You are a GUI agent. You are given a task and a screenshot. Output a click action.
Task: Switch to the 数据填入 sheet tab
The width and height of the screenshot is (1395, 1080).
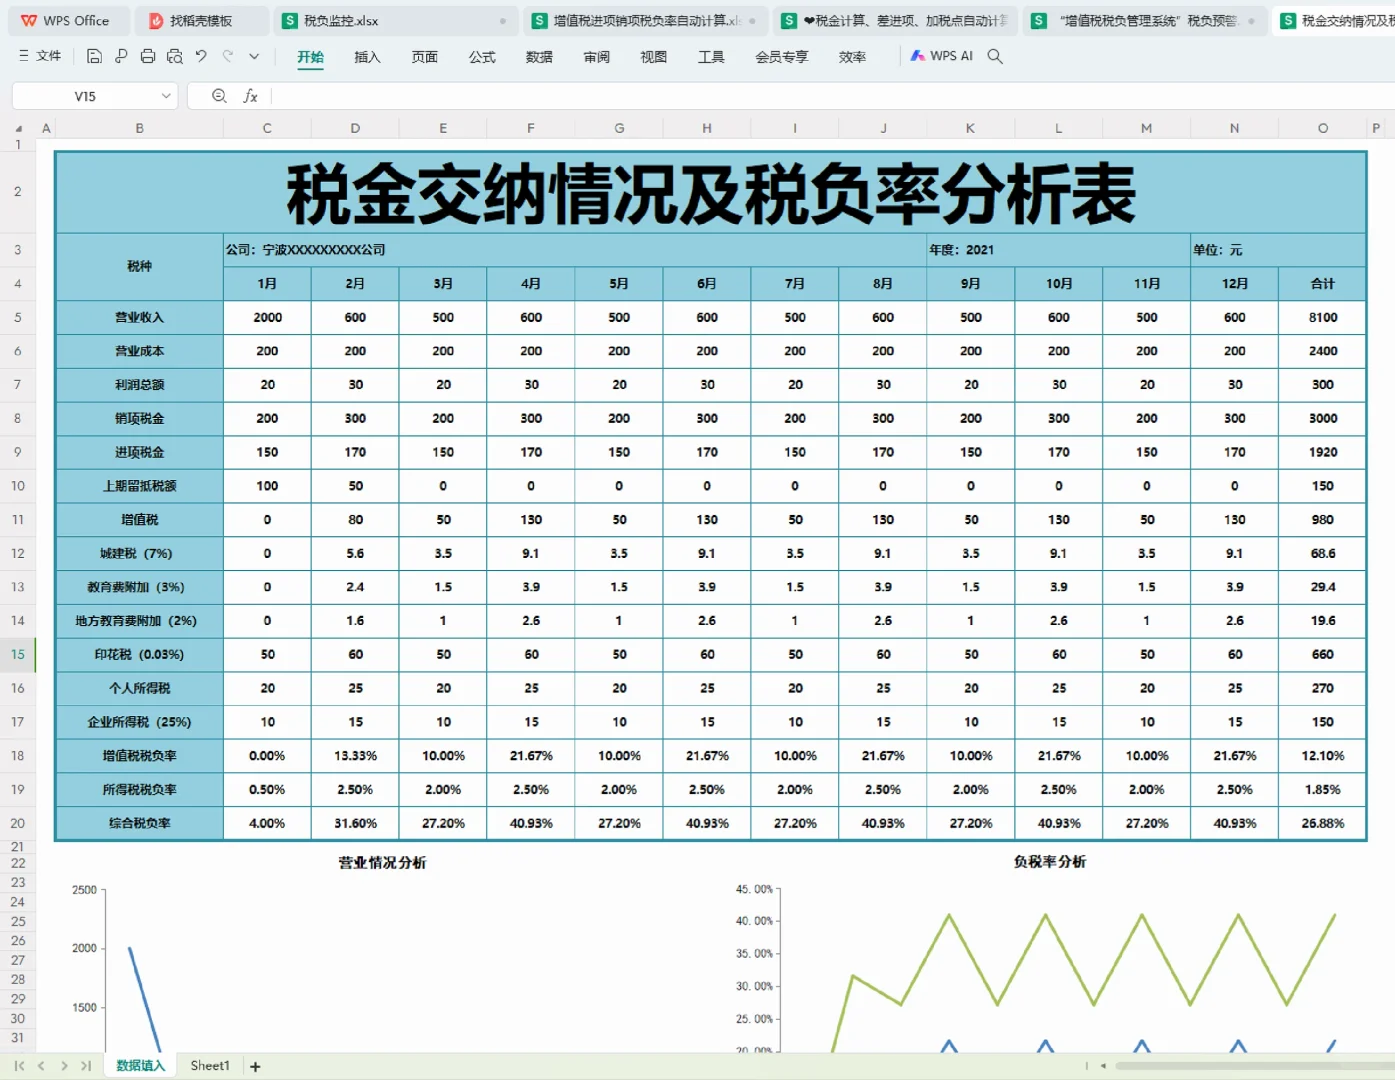(x=139, y=1065)
